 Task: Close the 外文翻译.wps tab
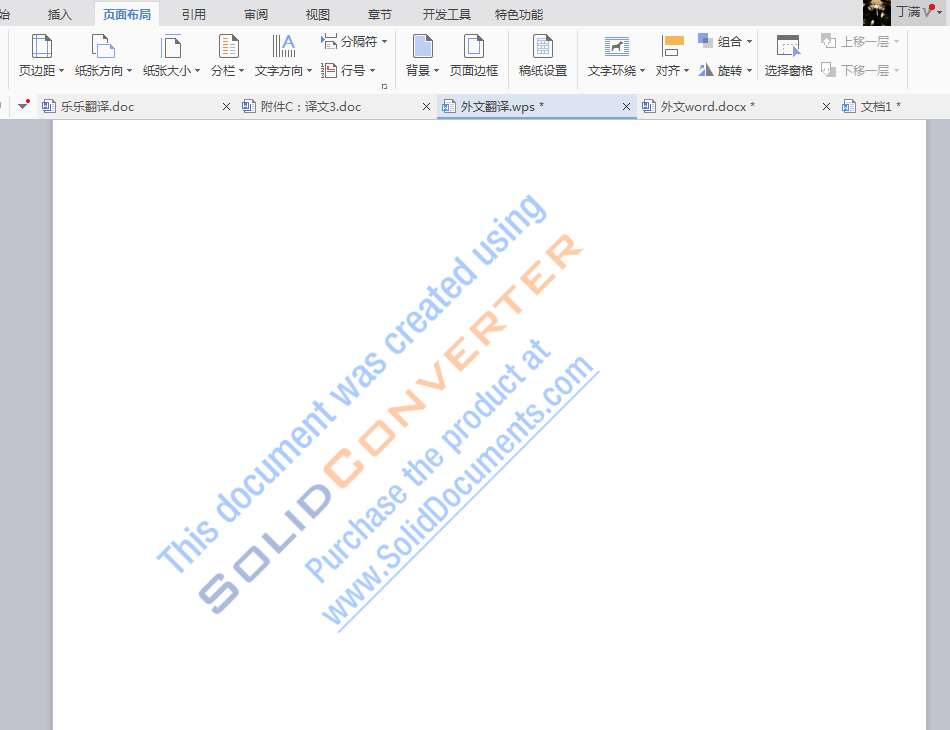(626, 107)
